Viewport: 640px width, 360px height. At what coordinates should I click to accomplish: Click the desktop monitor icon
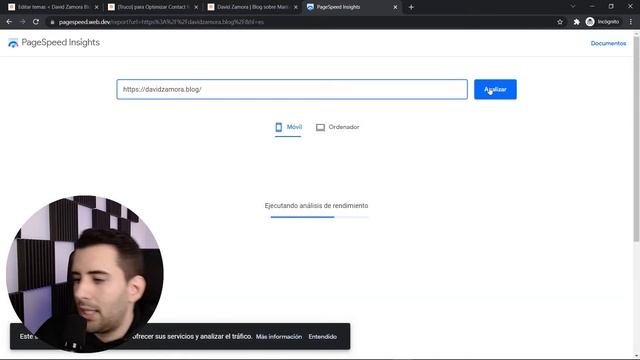(x=320, y=127)
